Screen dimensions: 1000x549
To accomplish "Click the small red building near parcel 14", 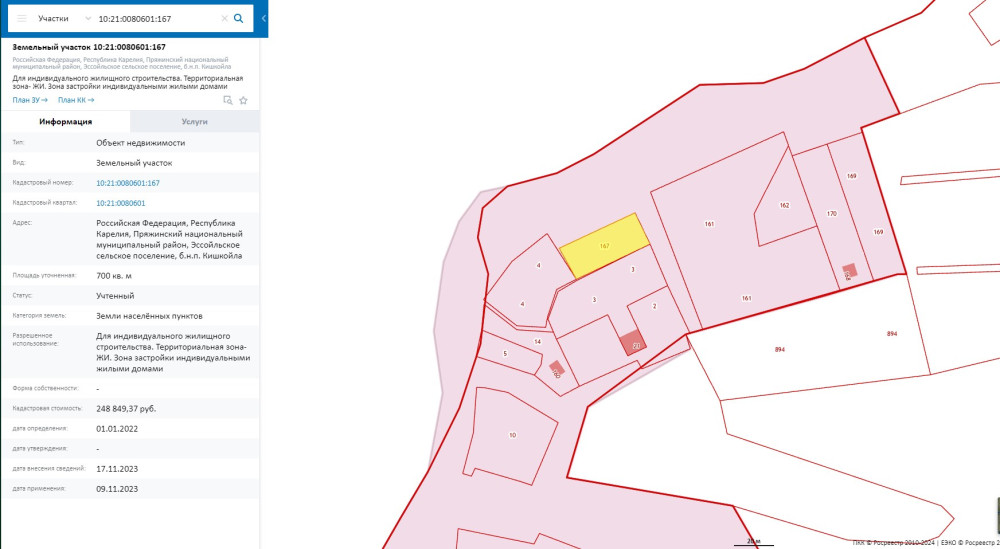I will (x=557, y=368).
